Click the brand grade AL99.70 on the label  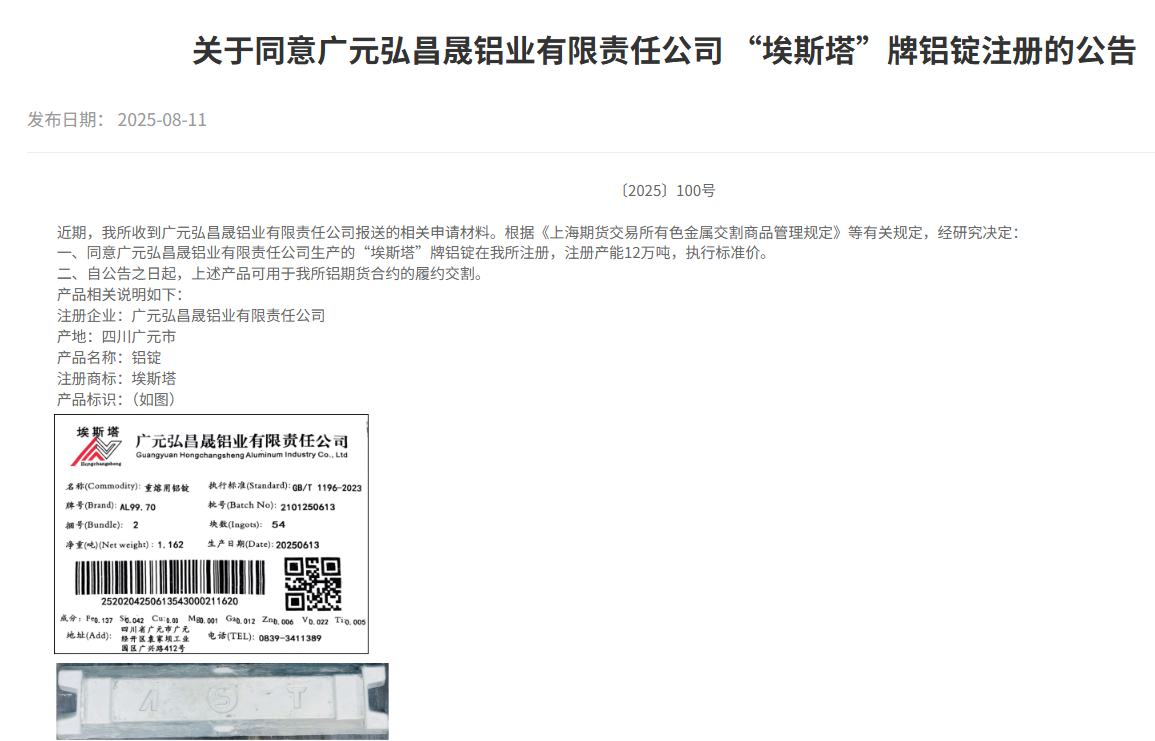(x=138, y=507)
